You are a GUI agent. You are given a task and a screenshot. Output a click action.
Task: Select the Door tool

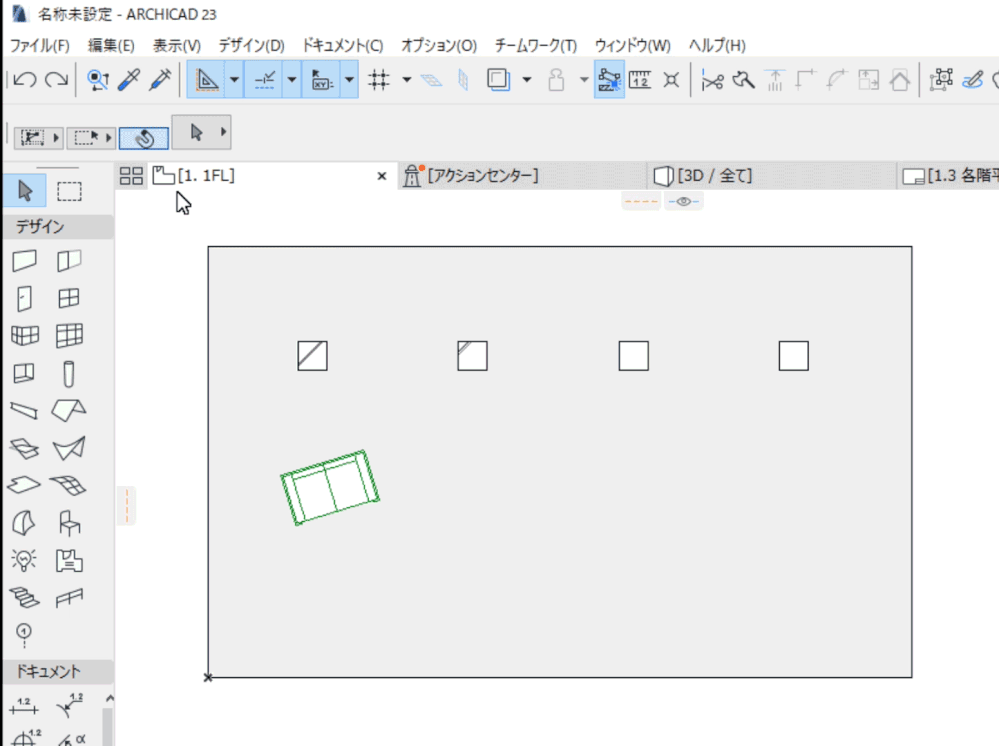pos(24,297)
